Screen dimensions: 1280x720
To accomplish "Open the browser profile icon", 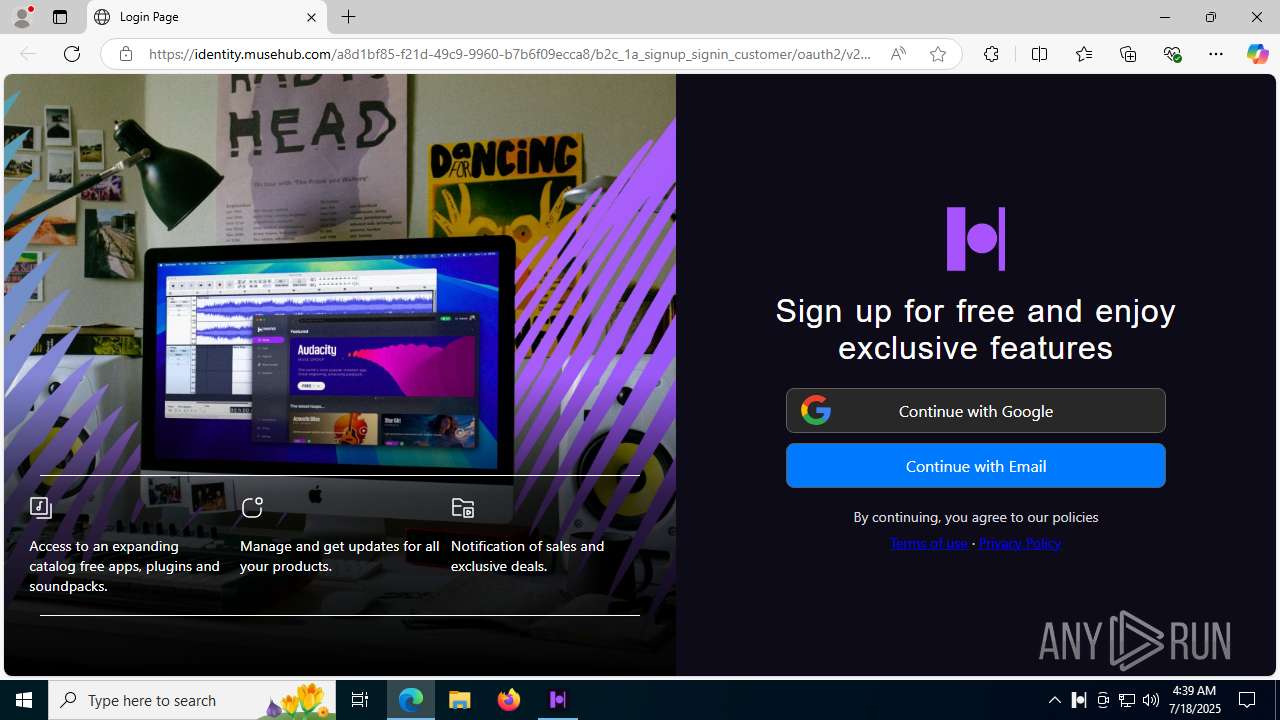I will (22, 17).
